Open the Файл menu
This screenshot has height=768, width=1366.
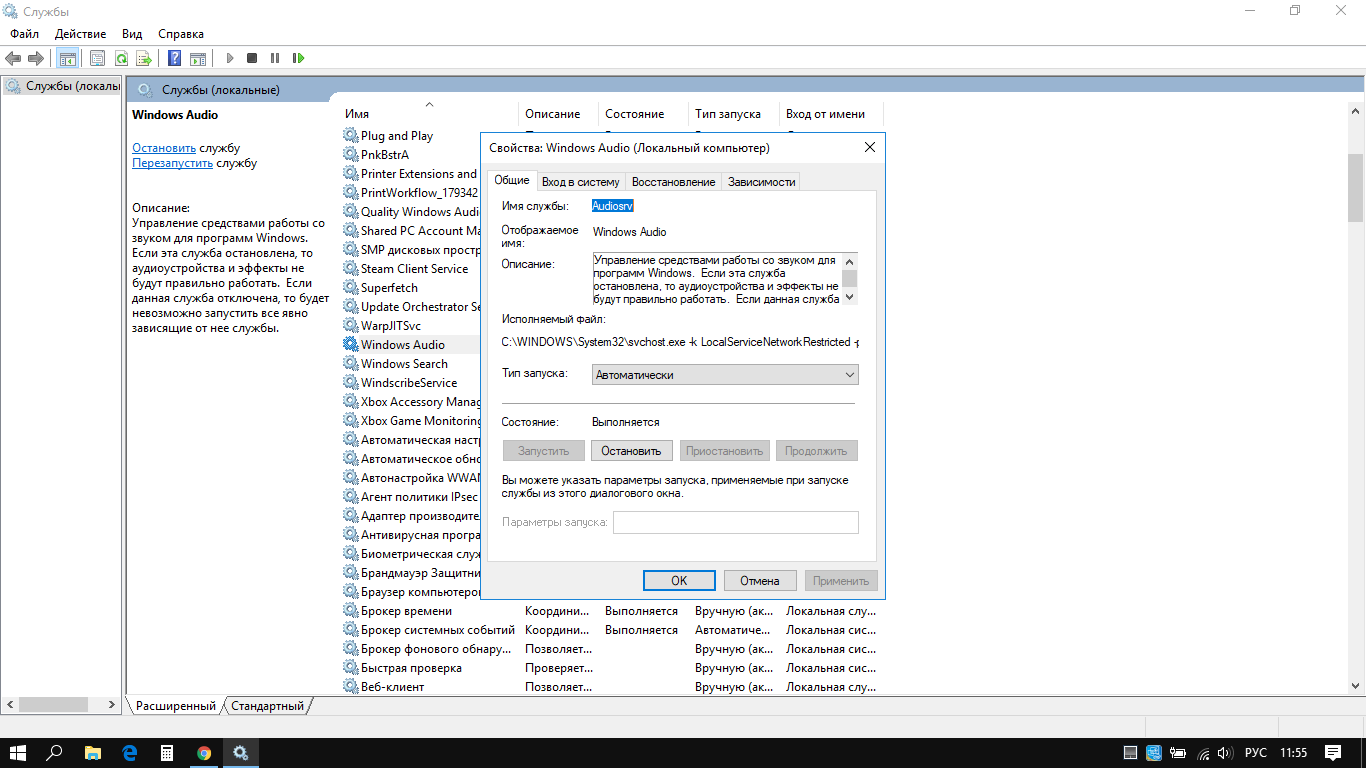point(25,34)
